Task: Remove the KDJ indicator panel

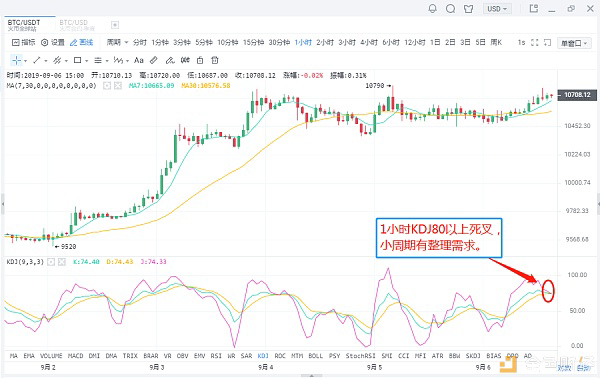Action: 62,262
